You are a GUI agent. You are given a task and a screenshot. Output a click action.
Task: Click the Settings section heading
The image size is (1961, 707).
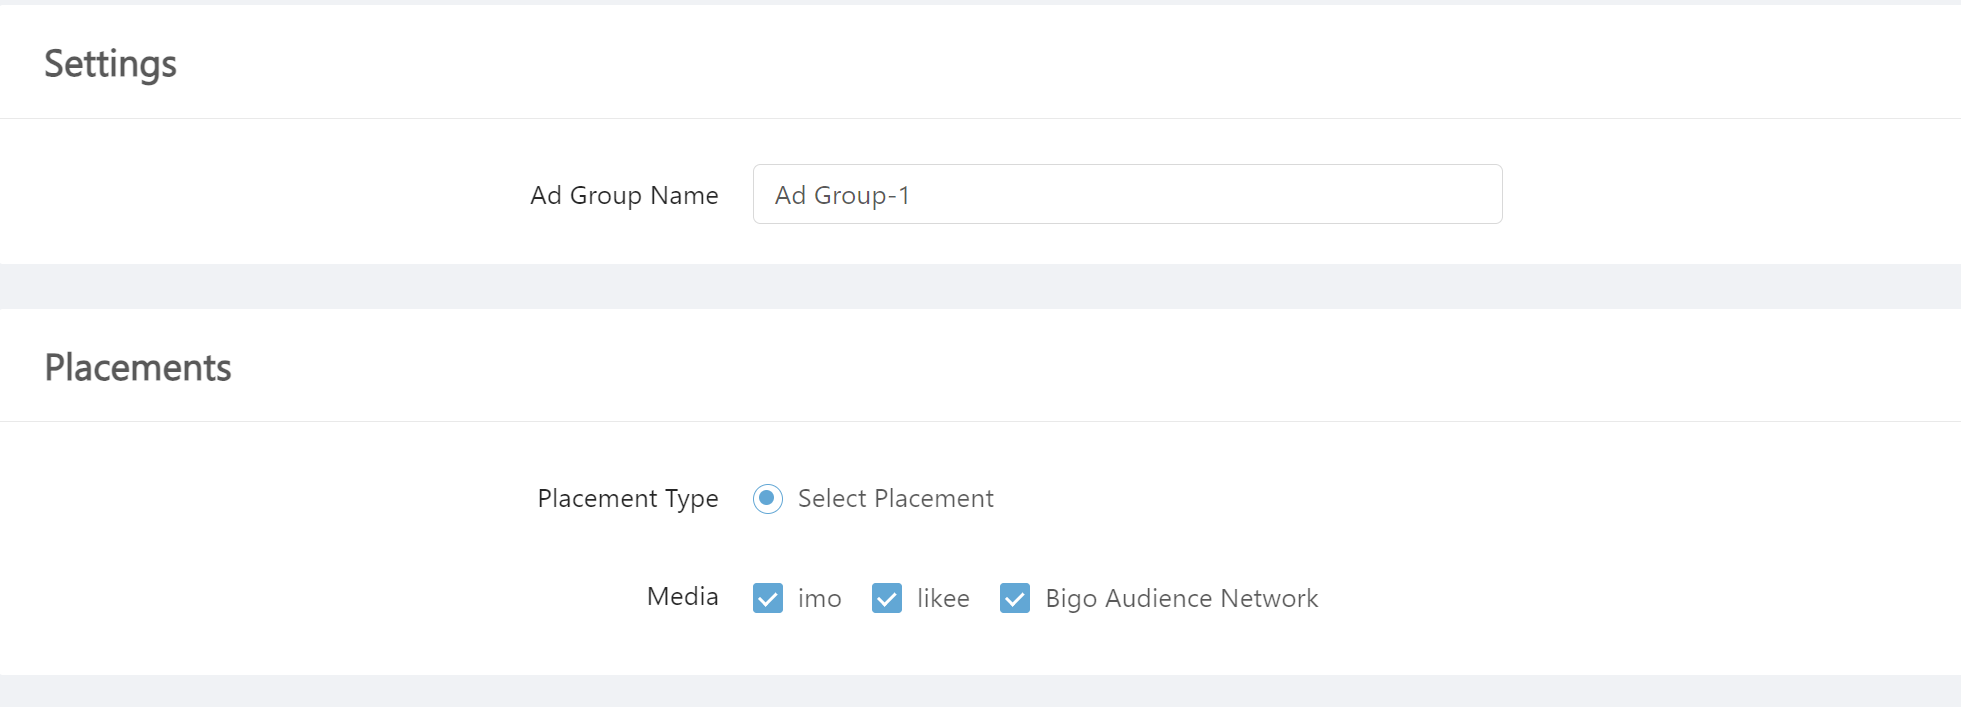(x=111, y=64)
